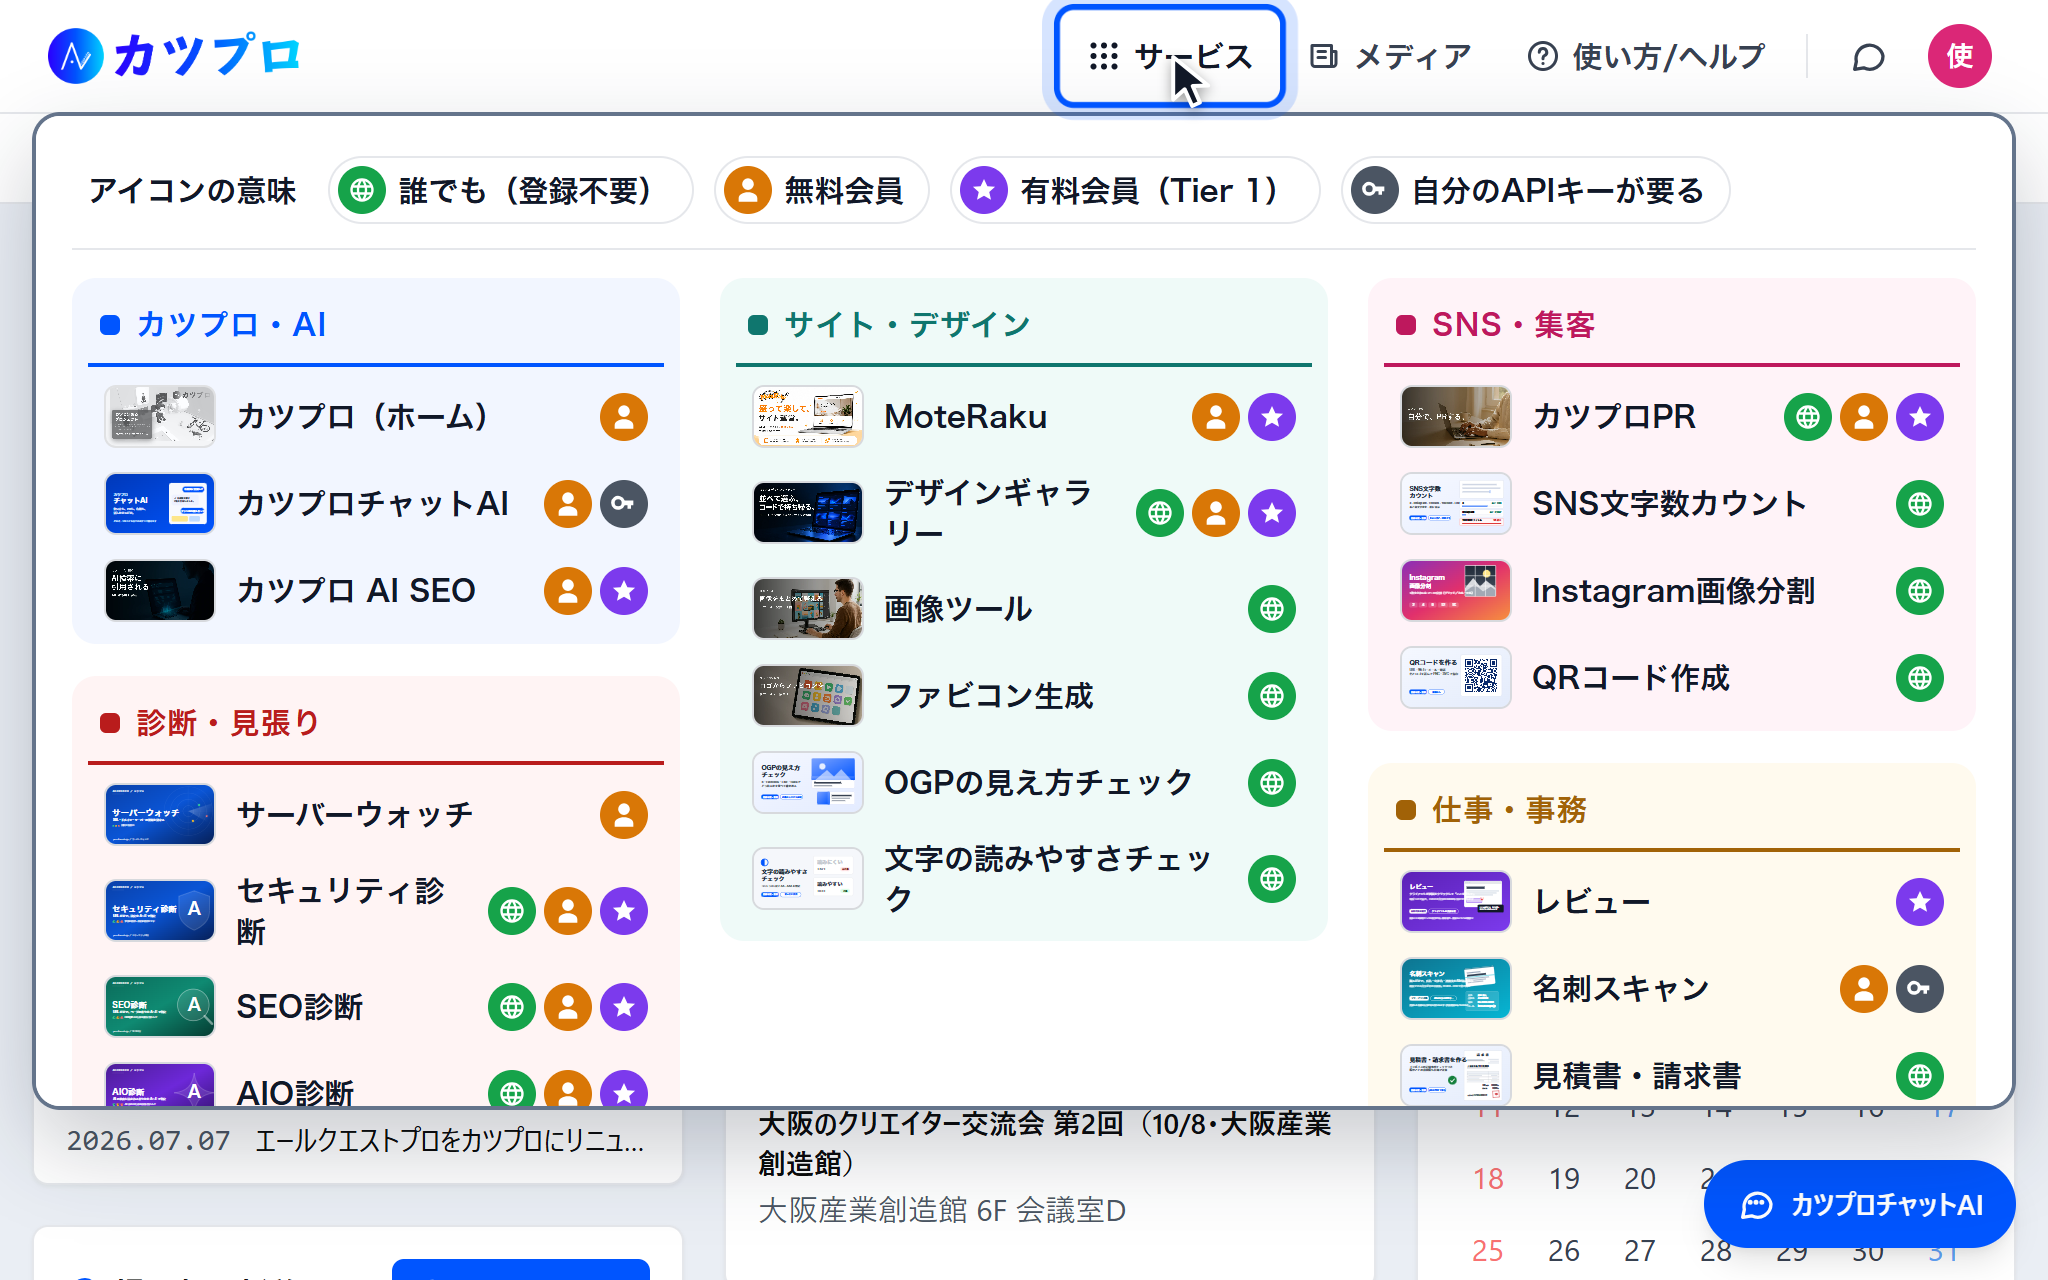Open カツプロチャットAI service entry
2048x1280 pixels.
[x=376, y=504]
